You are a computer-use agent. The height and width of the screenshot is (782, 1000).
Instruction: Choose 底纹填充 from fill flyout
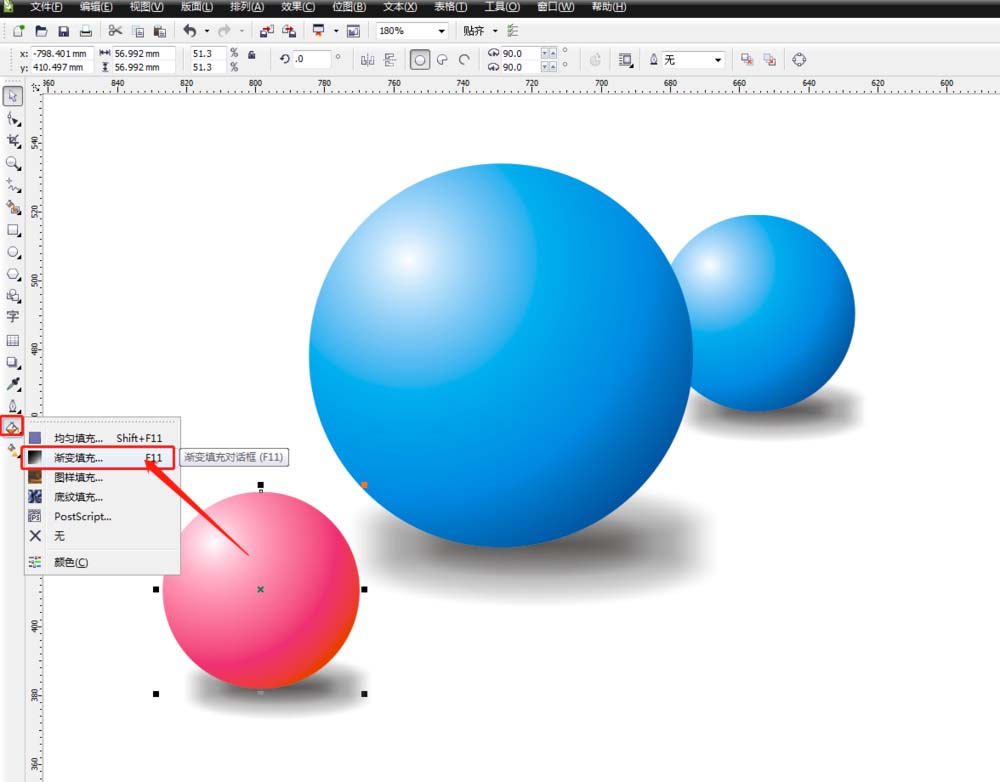coord(102,497)
